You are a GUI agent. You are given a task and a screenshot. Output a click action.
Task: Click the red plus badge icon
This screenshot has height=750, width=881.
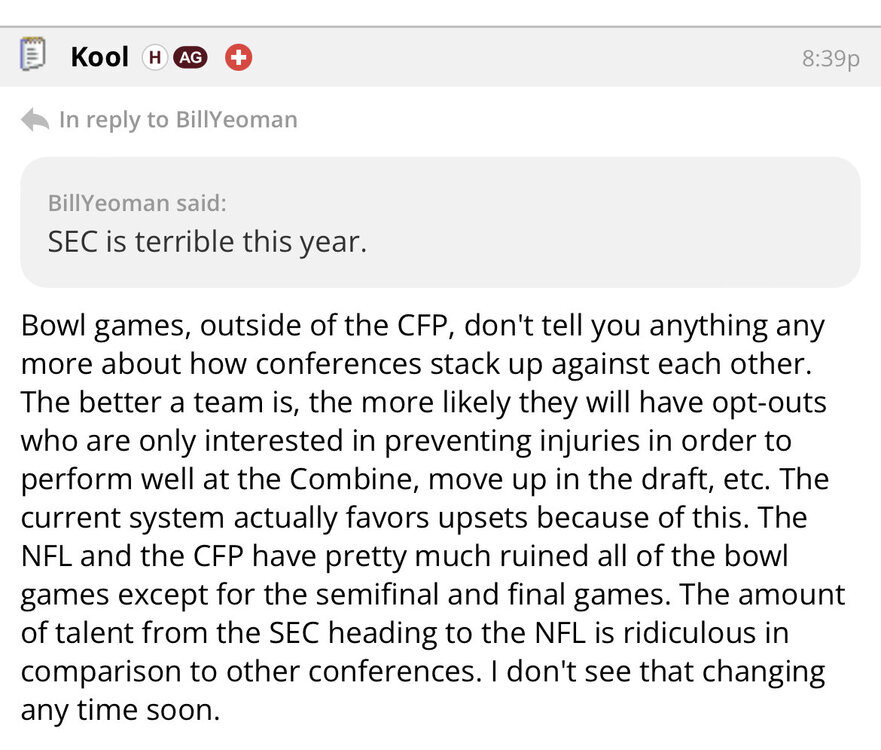click(238, 57)
